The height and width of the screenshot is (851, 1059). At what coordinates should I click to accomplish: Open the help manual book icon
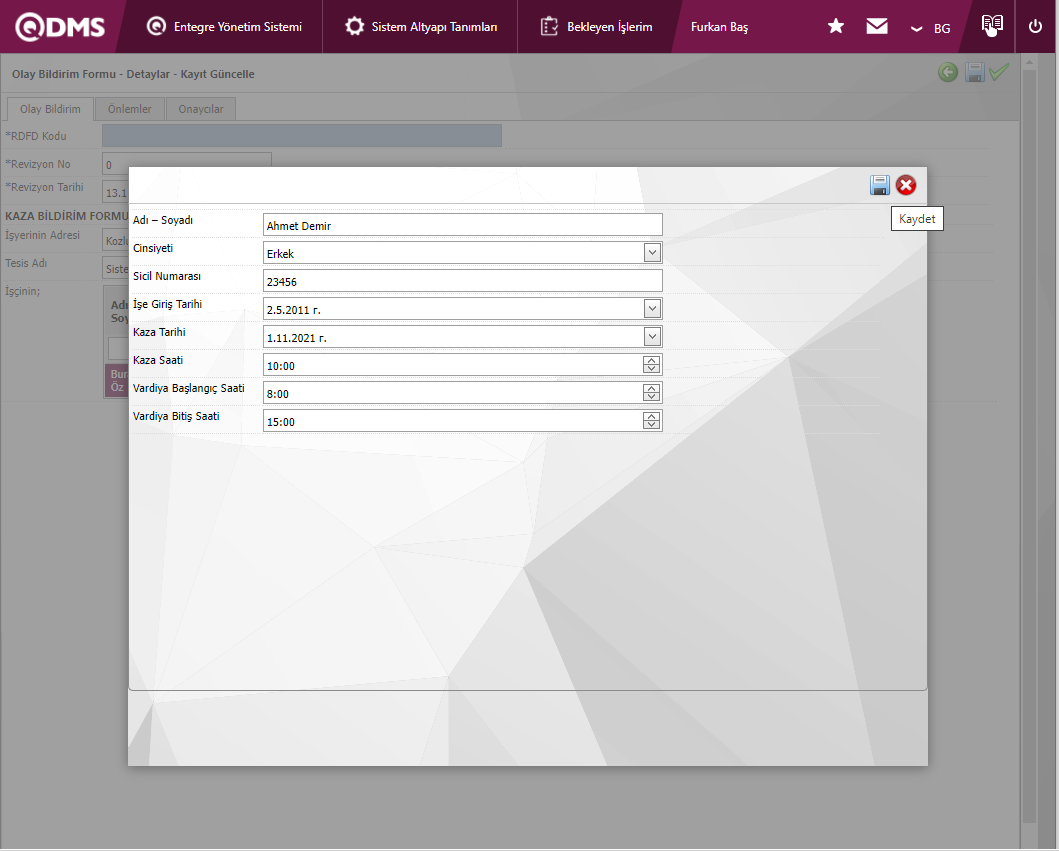(x=991, y=26)
